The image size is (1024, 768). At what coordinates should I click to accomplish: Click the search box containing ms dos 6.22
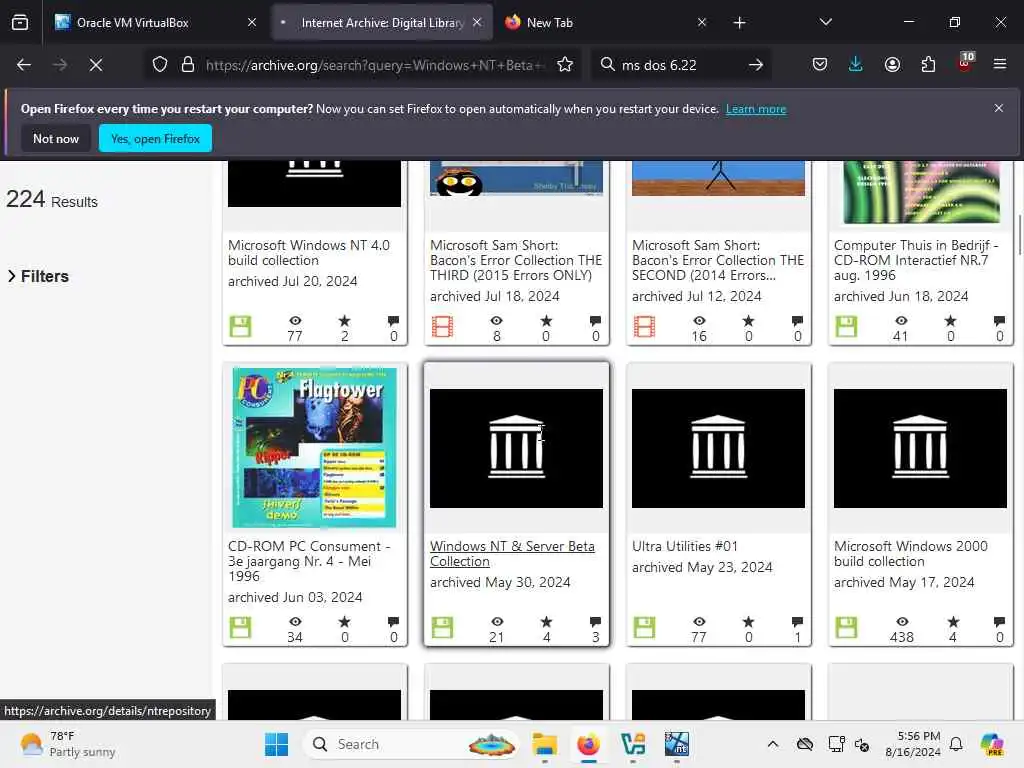point(679,65)
